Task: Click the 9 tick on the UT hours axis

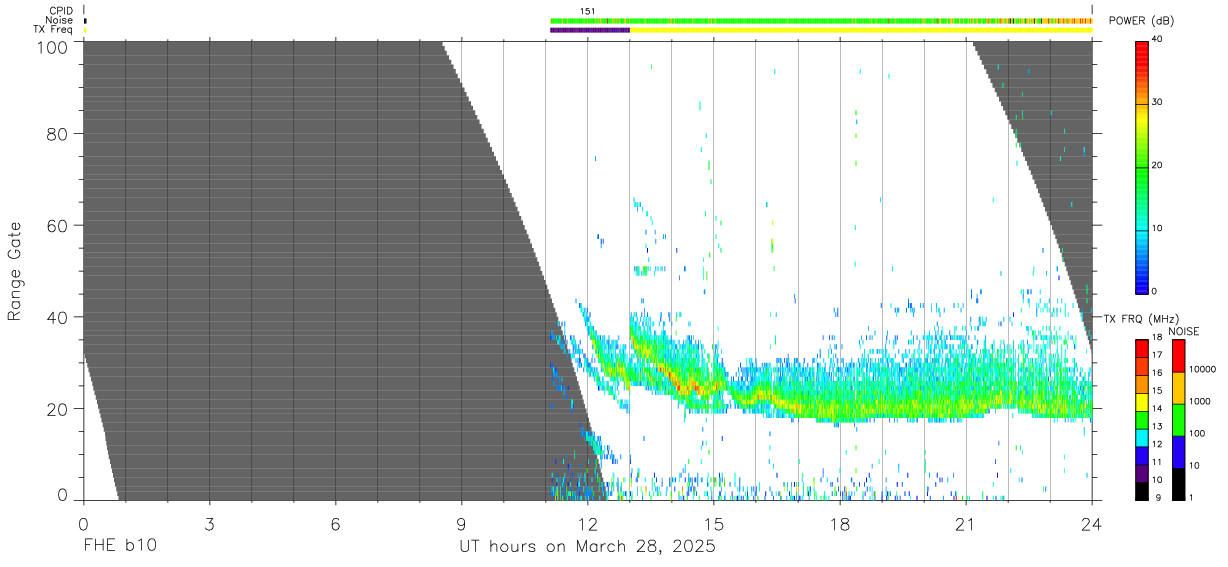Action: (x=461, y=524)
